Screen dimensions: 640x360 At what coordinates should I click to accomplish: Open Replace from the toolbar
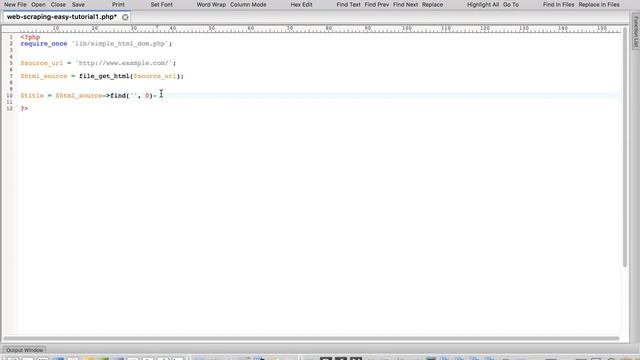tap(432, 4)
